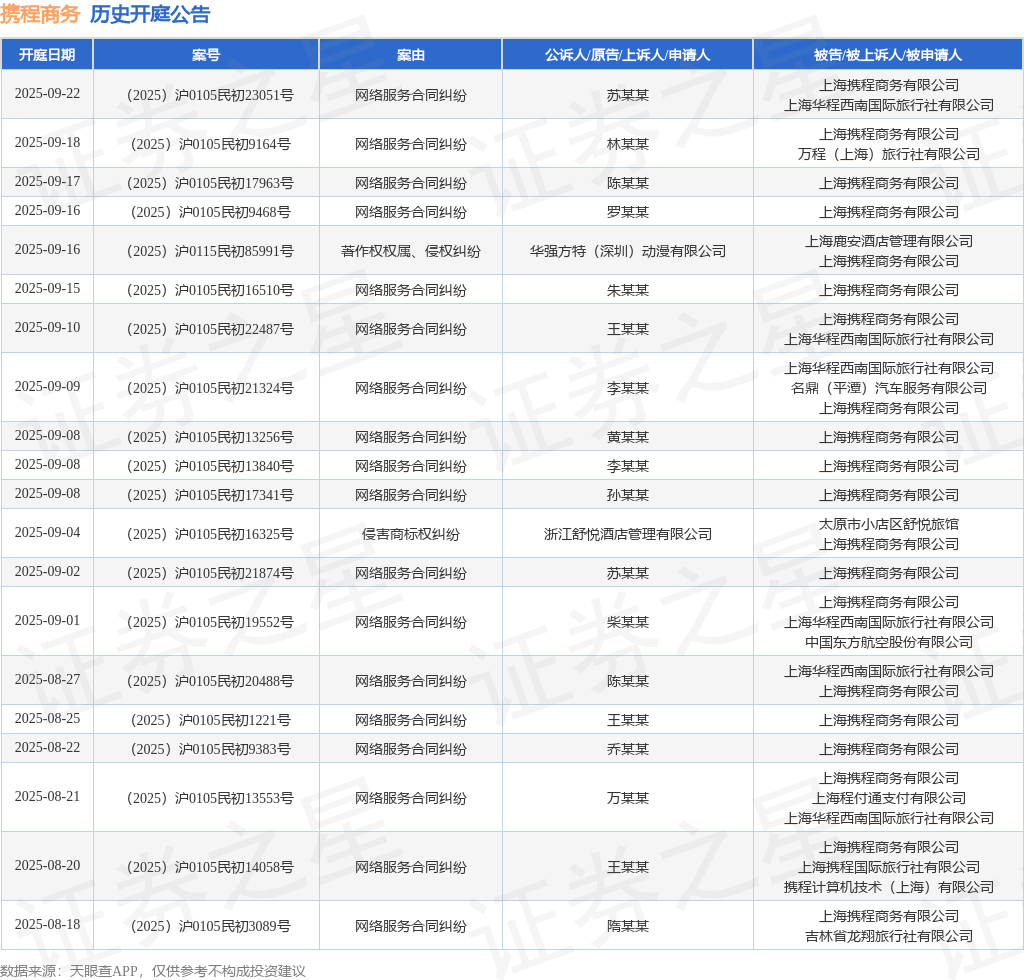
Task: Select case number 沪0105民初22487号
Action: pos(210,329)
